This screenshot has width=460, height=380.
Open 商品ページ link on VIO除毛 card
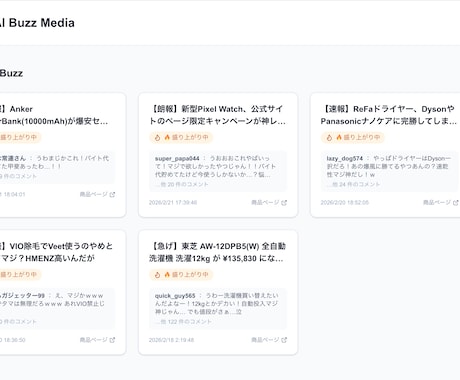[97, 340]
